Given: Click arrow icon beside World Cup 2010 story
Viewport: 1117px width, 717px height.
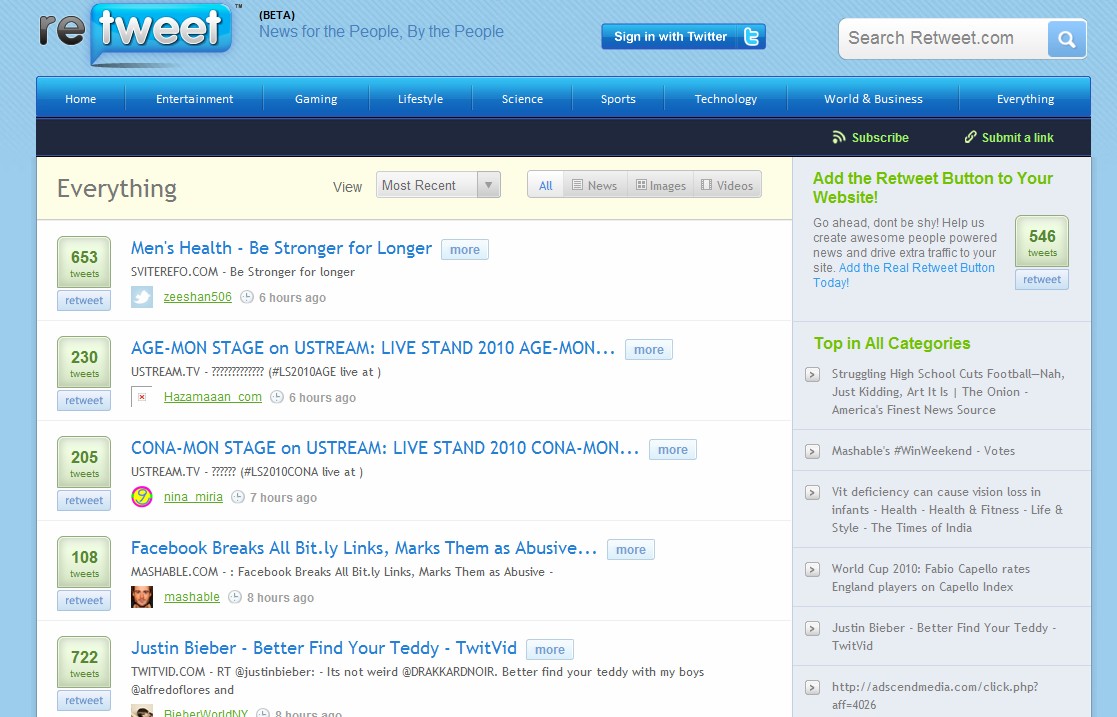Looking at the screenshot, I should point(812,569).
